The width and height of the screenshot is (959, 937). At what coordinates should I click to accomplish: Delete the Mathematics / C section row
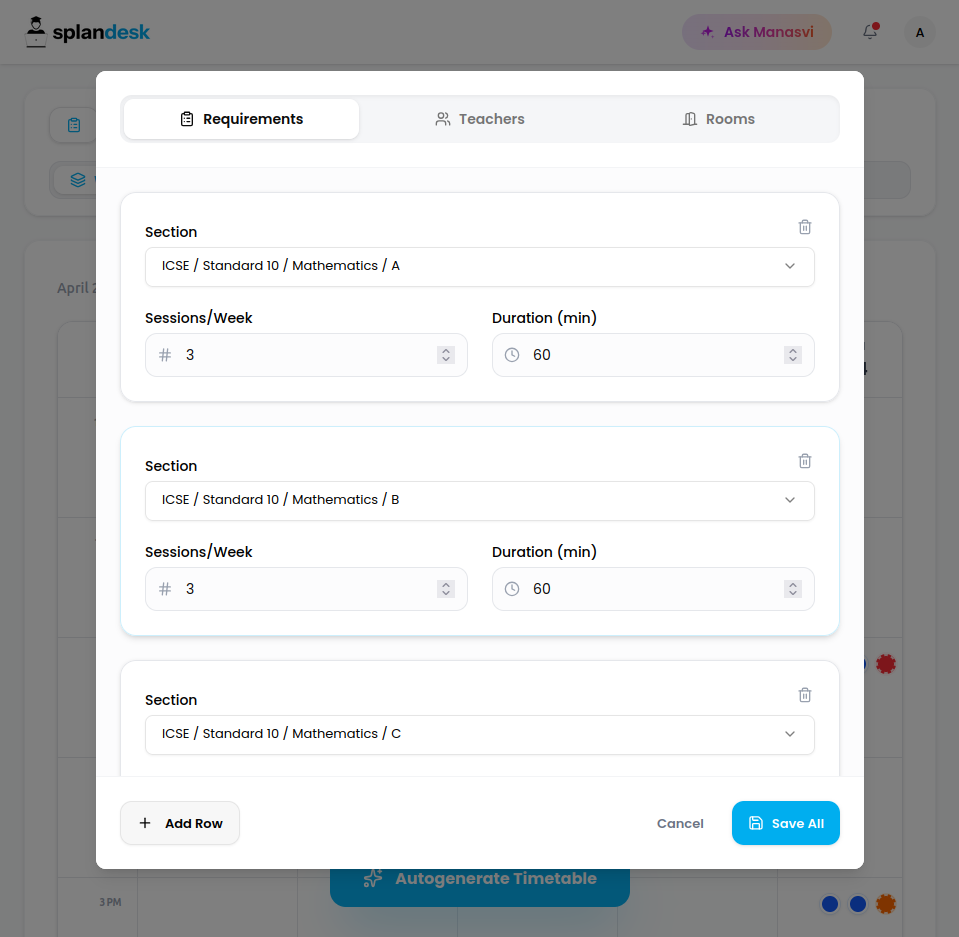coord(805,695)
